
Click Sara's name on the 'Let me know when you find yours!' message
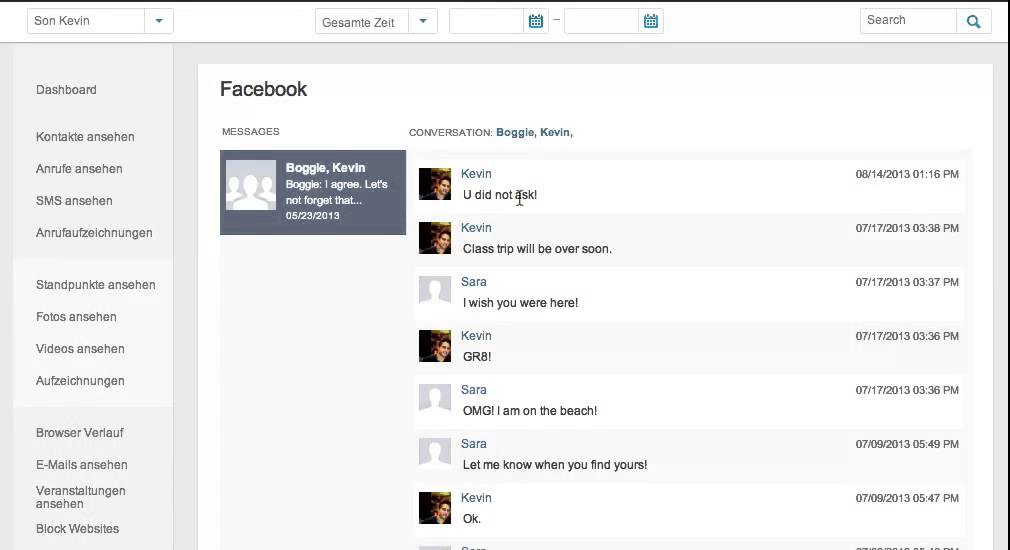pos(473,444)
